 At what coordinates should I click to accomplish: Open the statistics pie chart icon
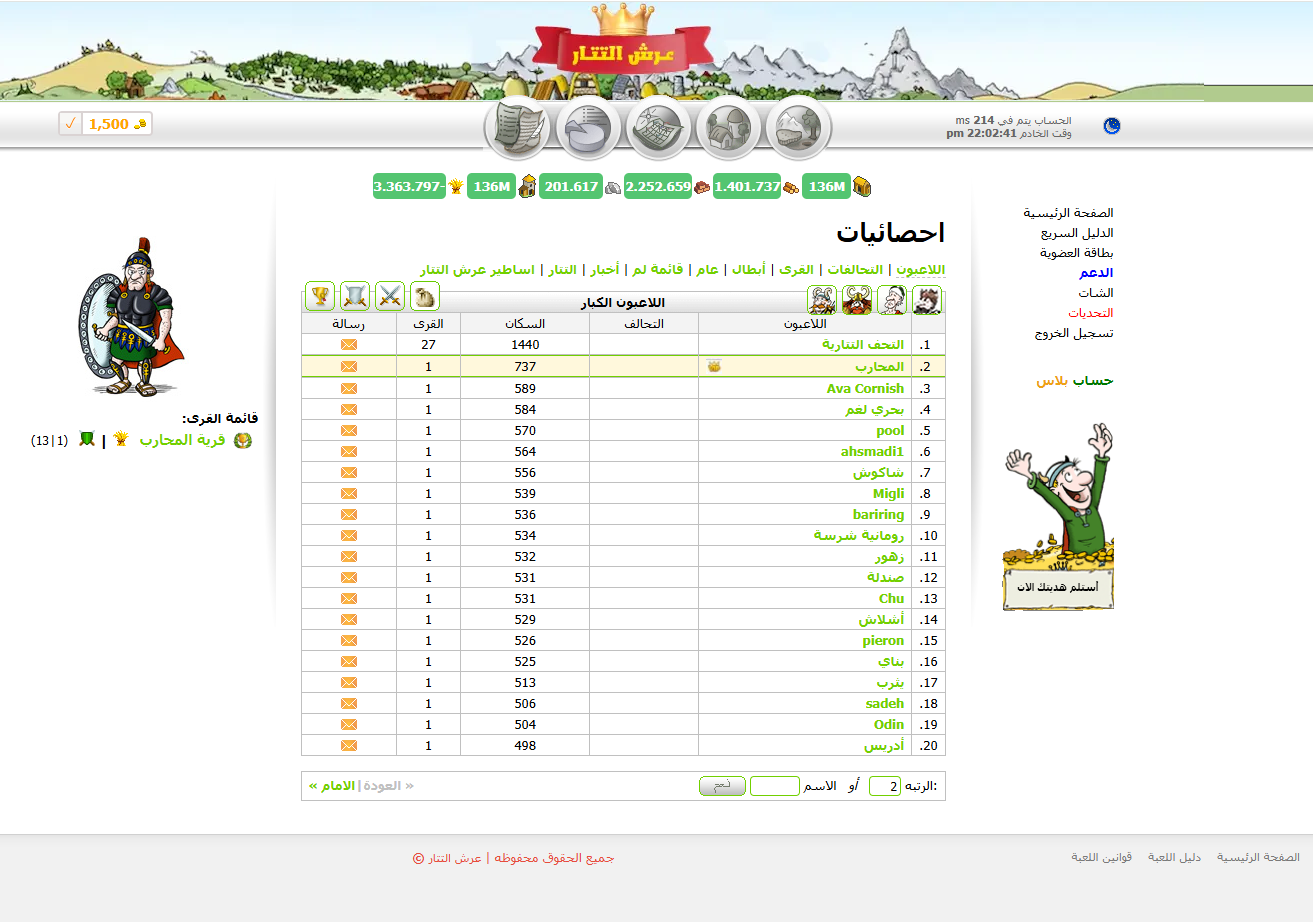[588, 130]
